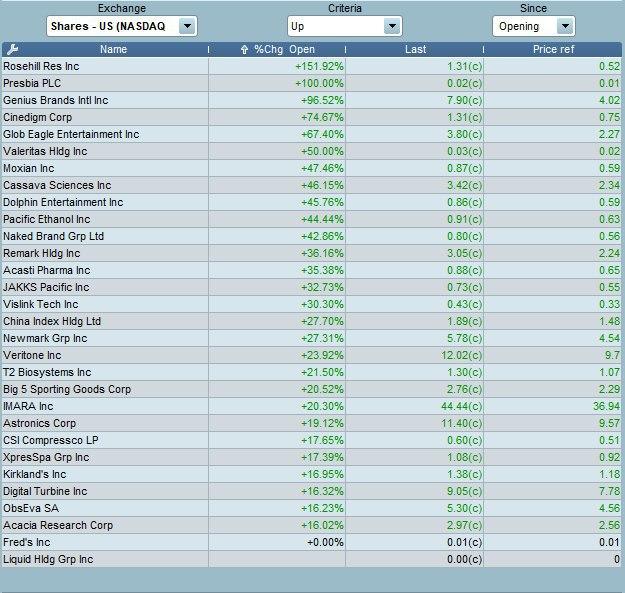
Task: Select Astronics Corp row
Action: click(311, 423)
